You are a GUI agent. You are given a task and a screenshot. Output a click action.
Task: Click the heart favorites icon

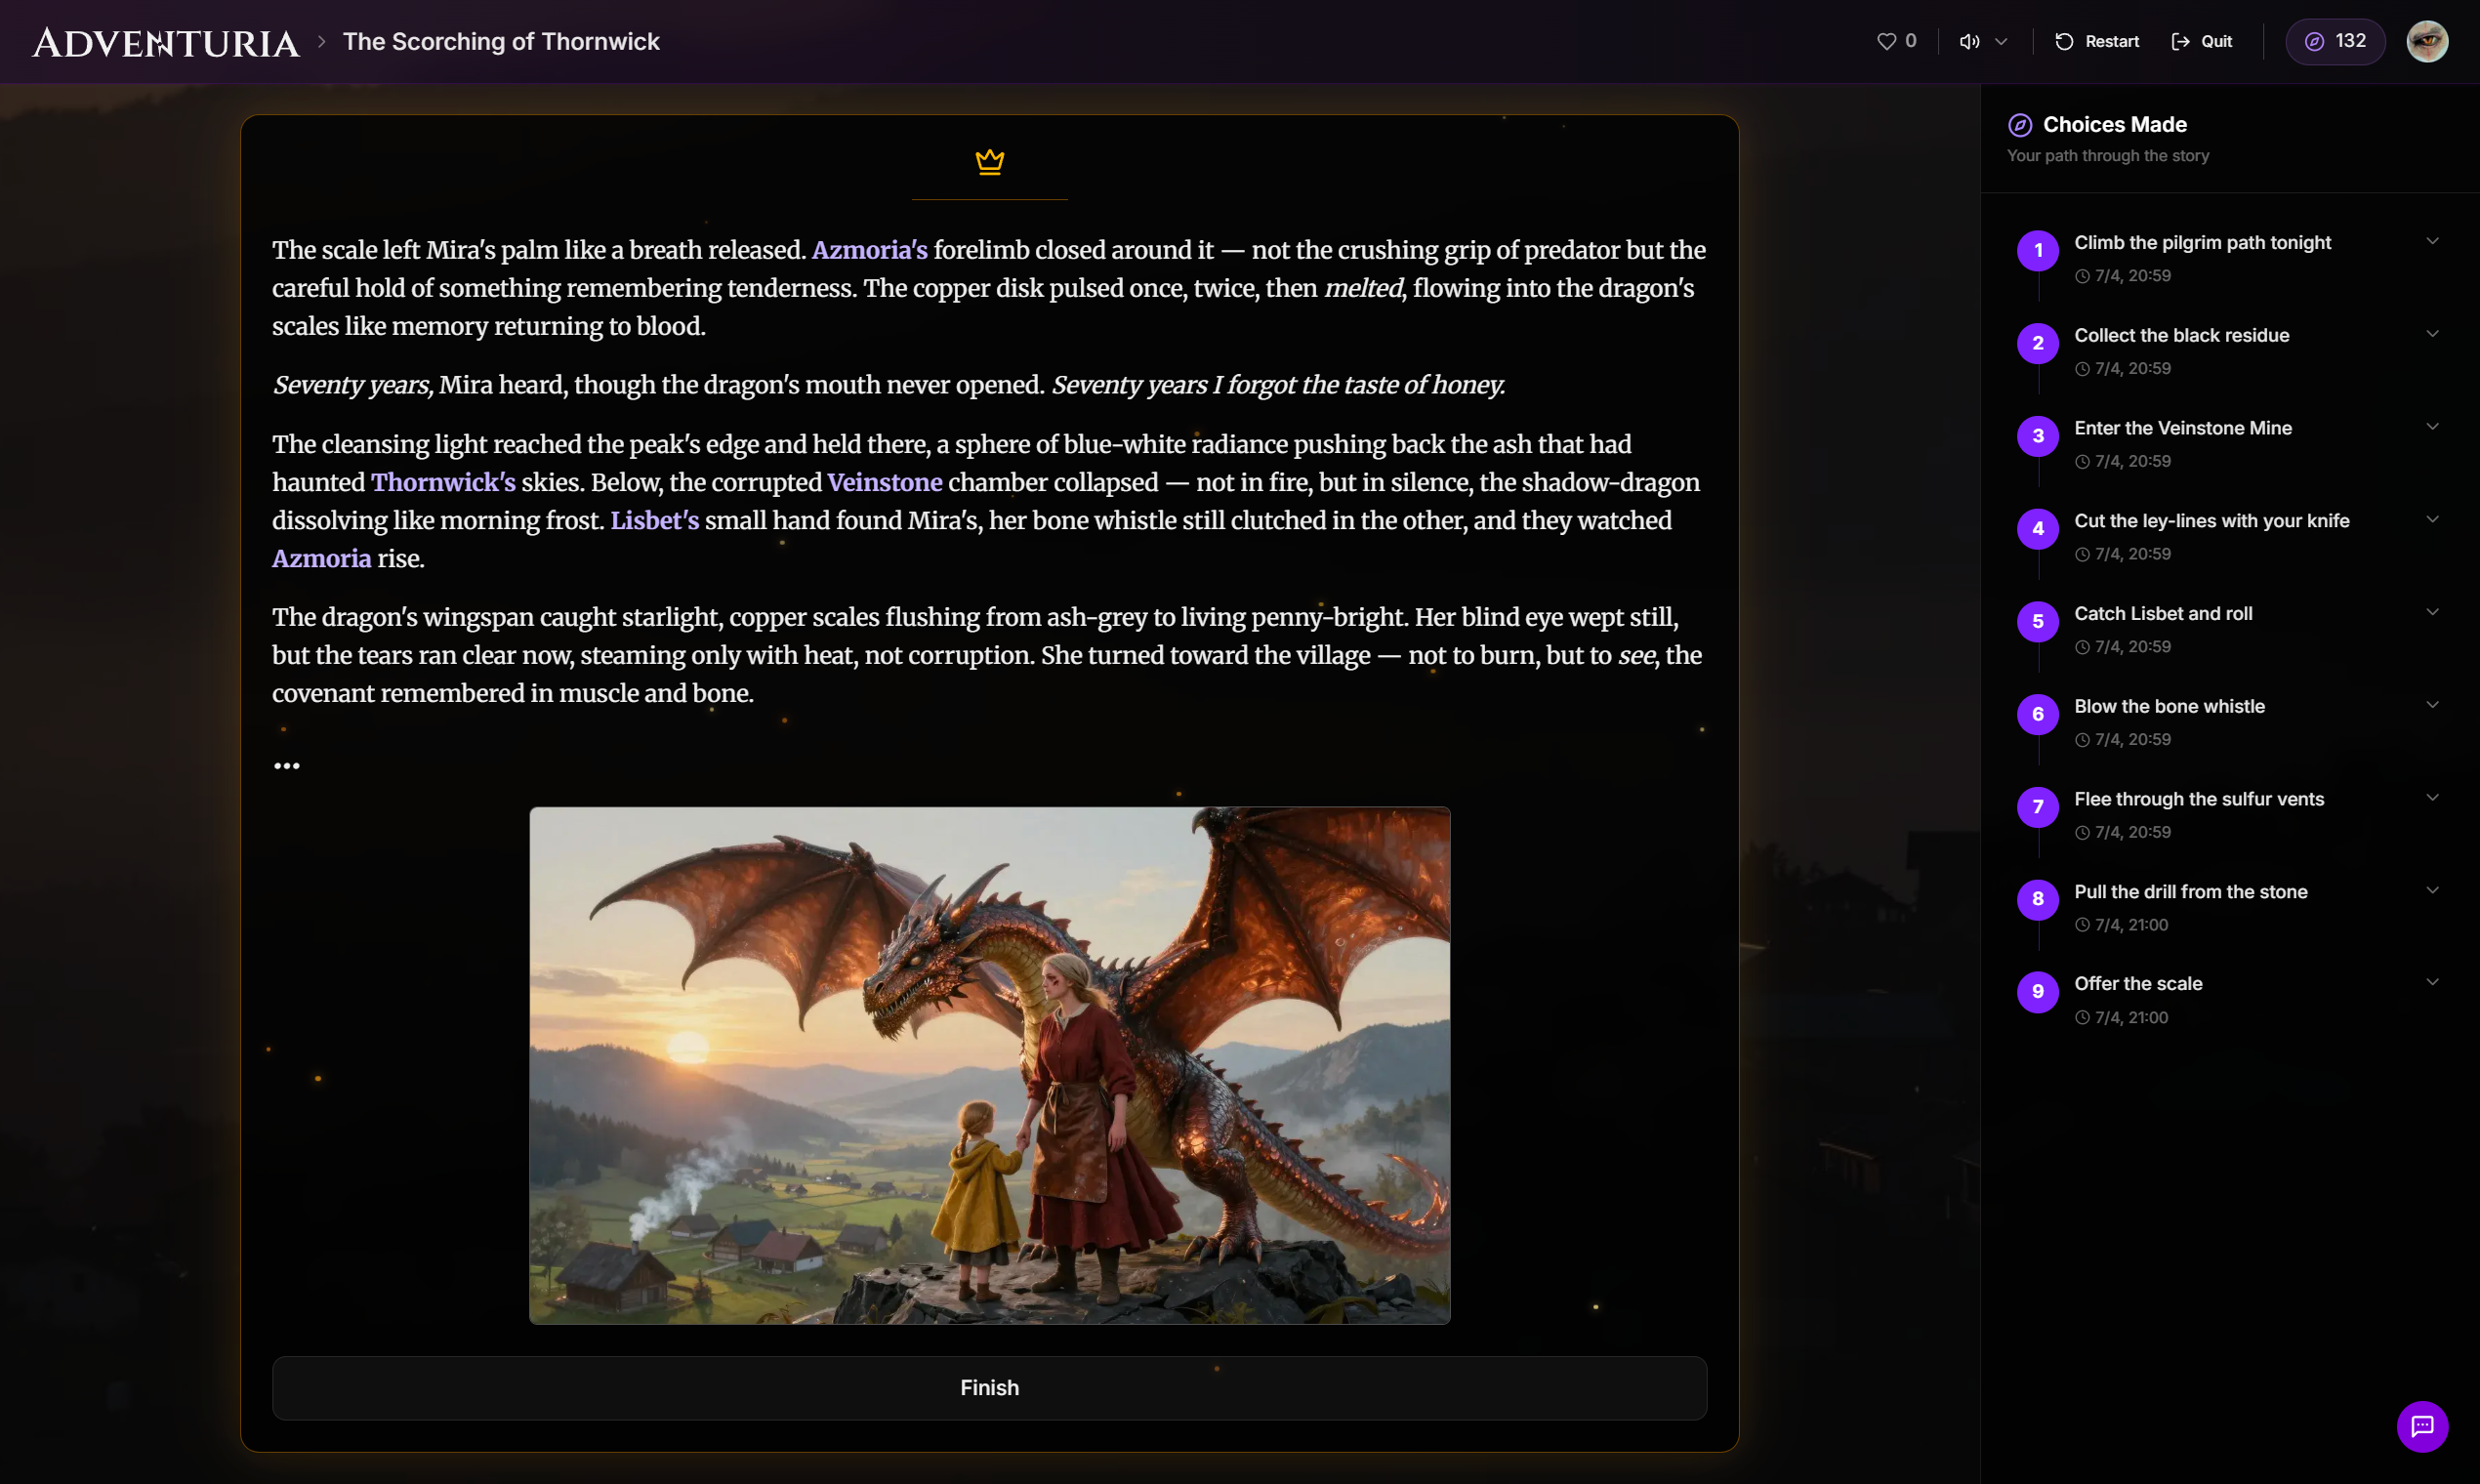[1886, 41]
